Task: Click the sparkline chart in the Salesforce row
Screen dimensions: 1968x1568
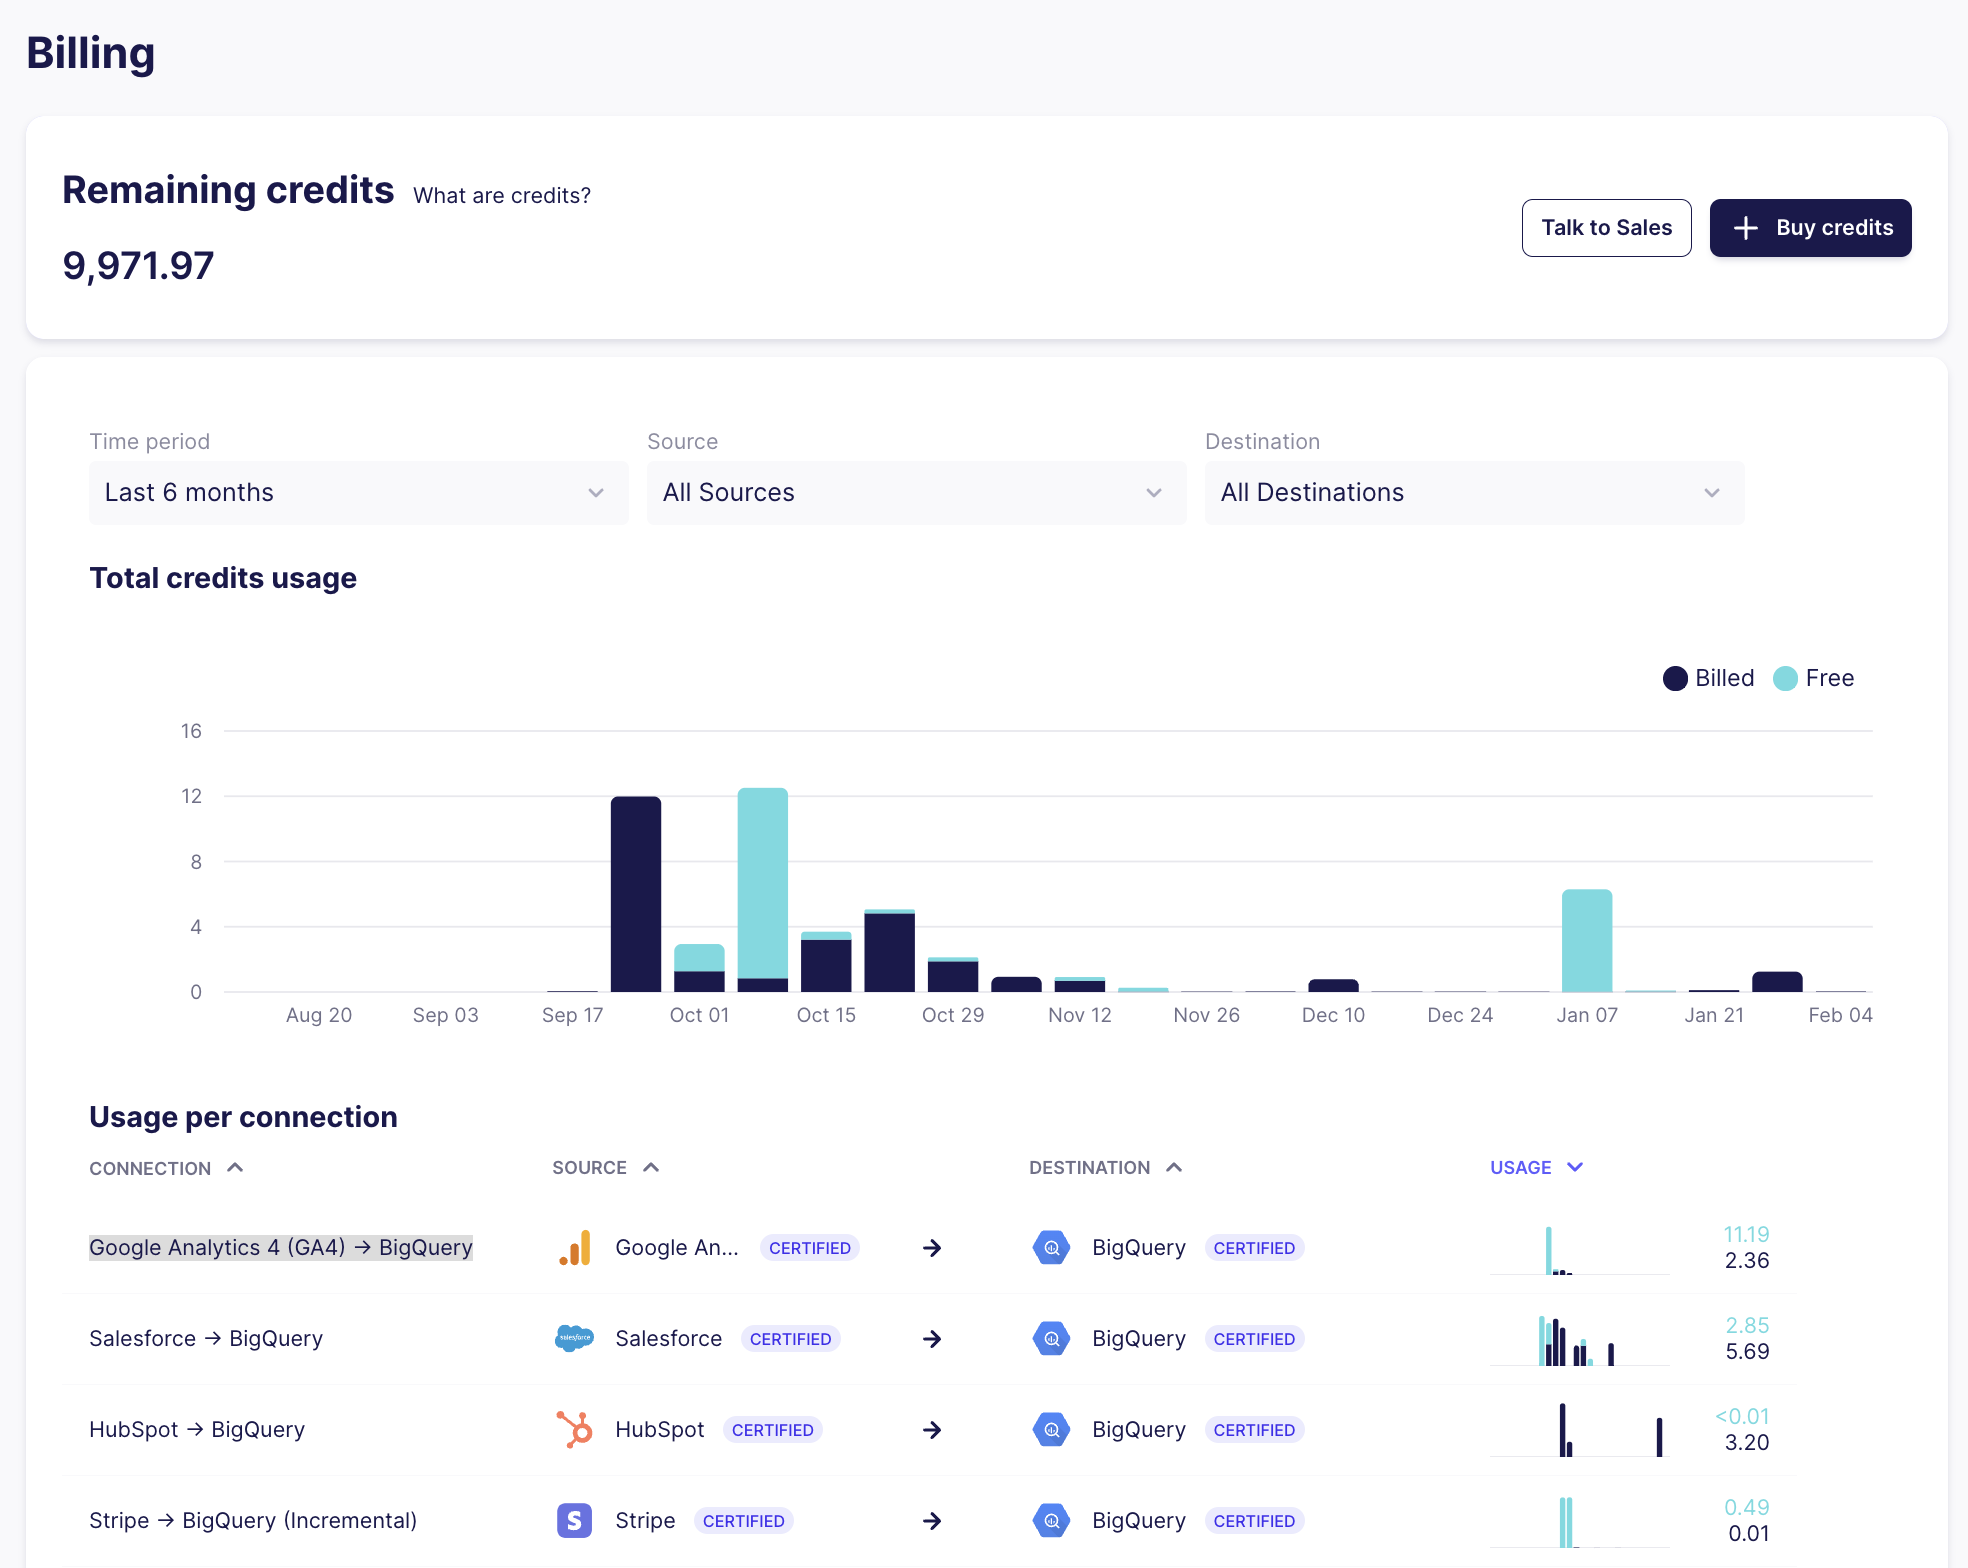Action: [1578, 1341]
